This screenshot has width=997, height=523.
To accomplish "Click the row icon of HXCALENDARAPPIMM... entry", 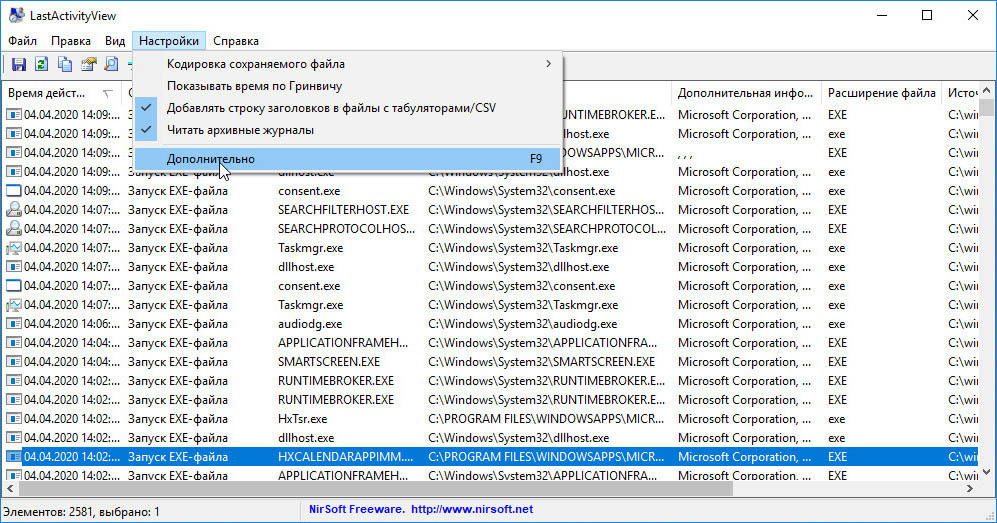I will 13,457.
